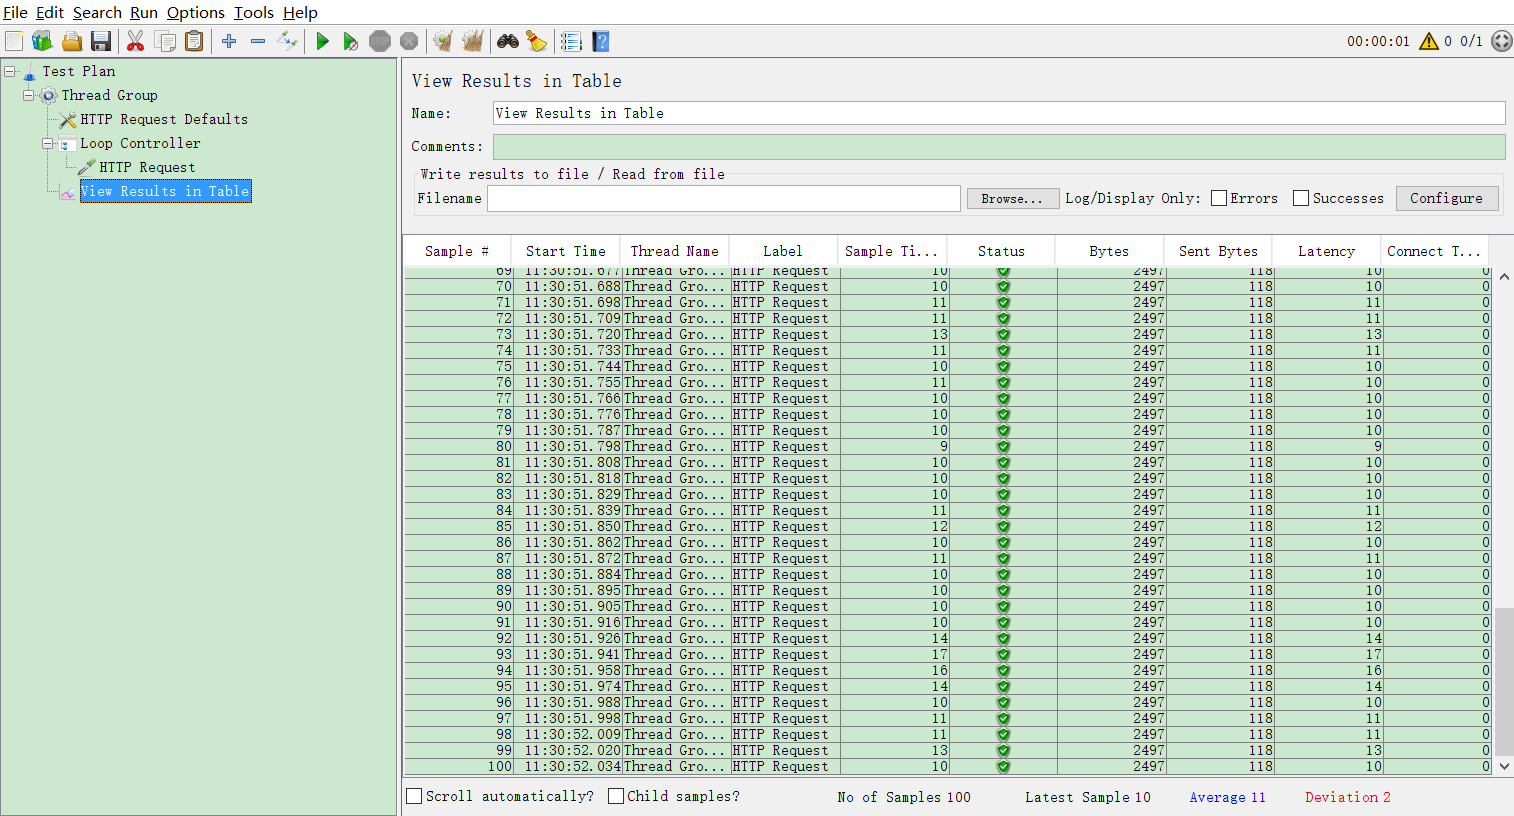The image size is (1514, 816).
Task: Enable the Successes only checkbox
Action: [x=1301, y=198]
